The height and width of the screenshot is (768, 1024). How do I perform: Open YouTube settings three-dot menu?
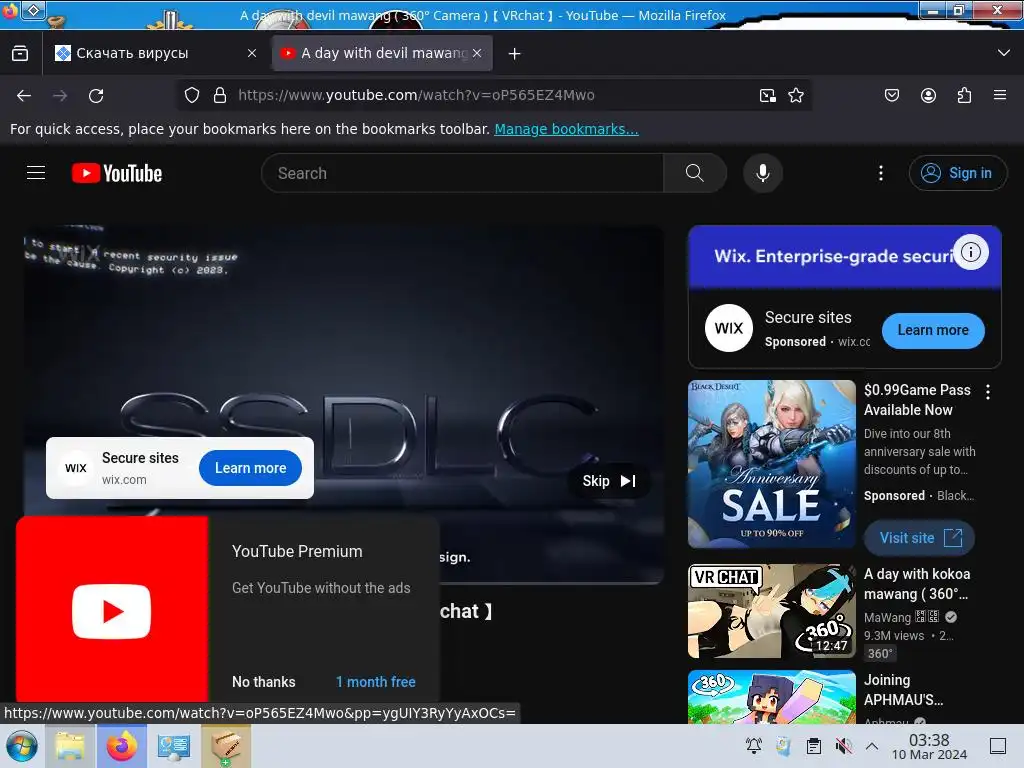tap(880, 173)
